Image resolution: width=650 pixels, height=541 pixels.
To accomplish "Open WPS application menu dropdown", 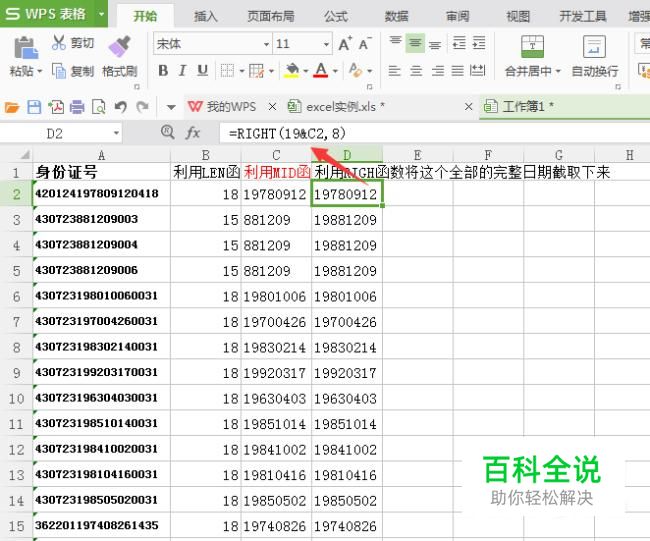I will pyautogui.click(x=102, y=14).
